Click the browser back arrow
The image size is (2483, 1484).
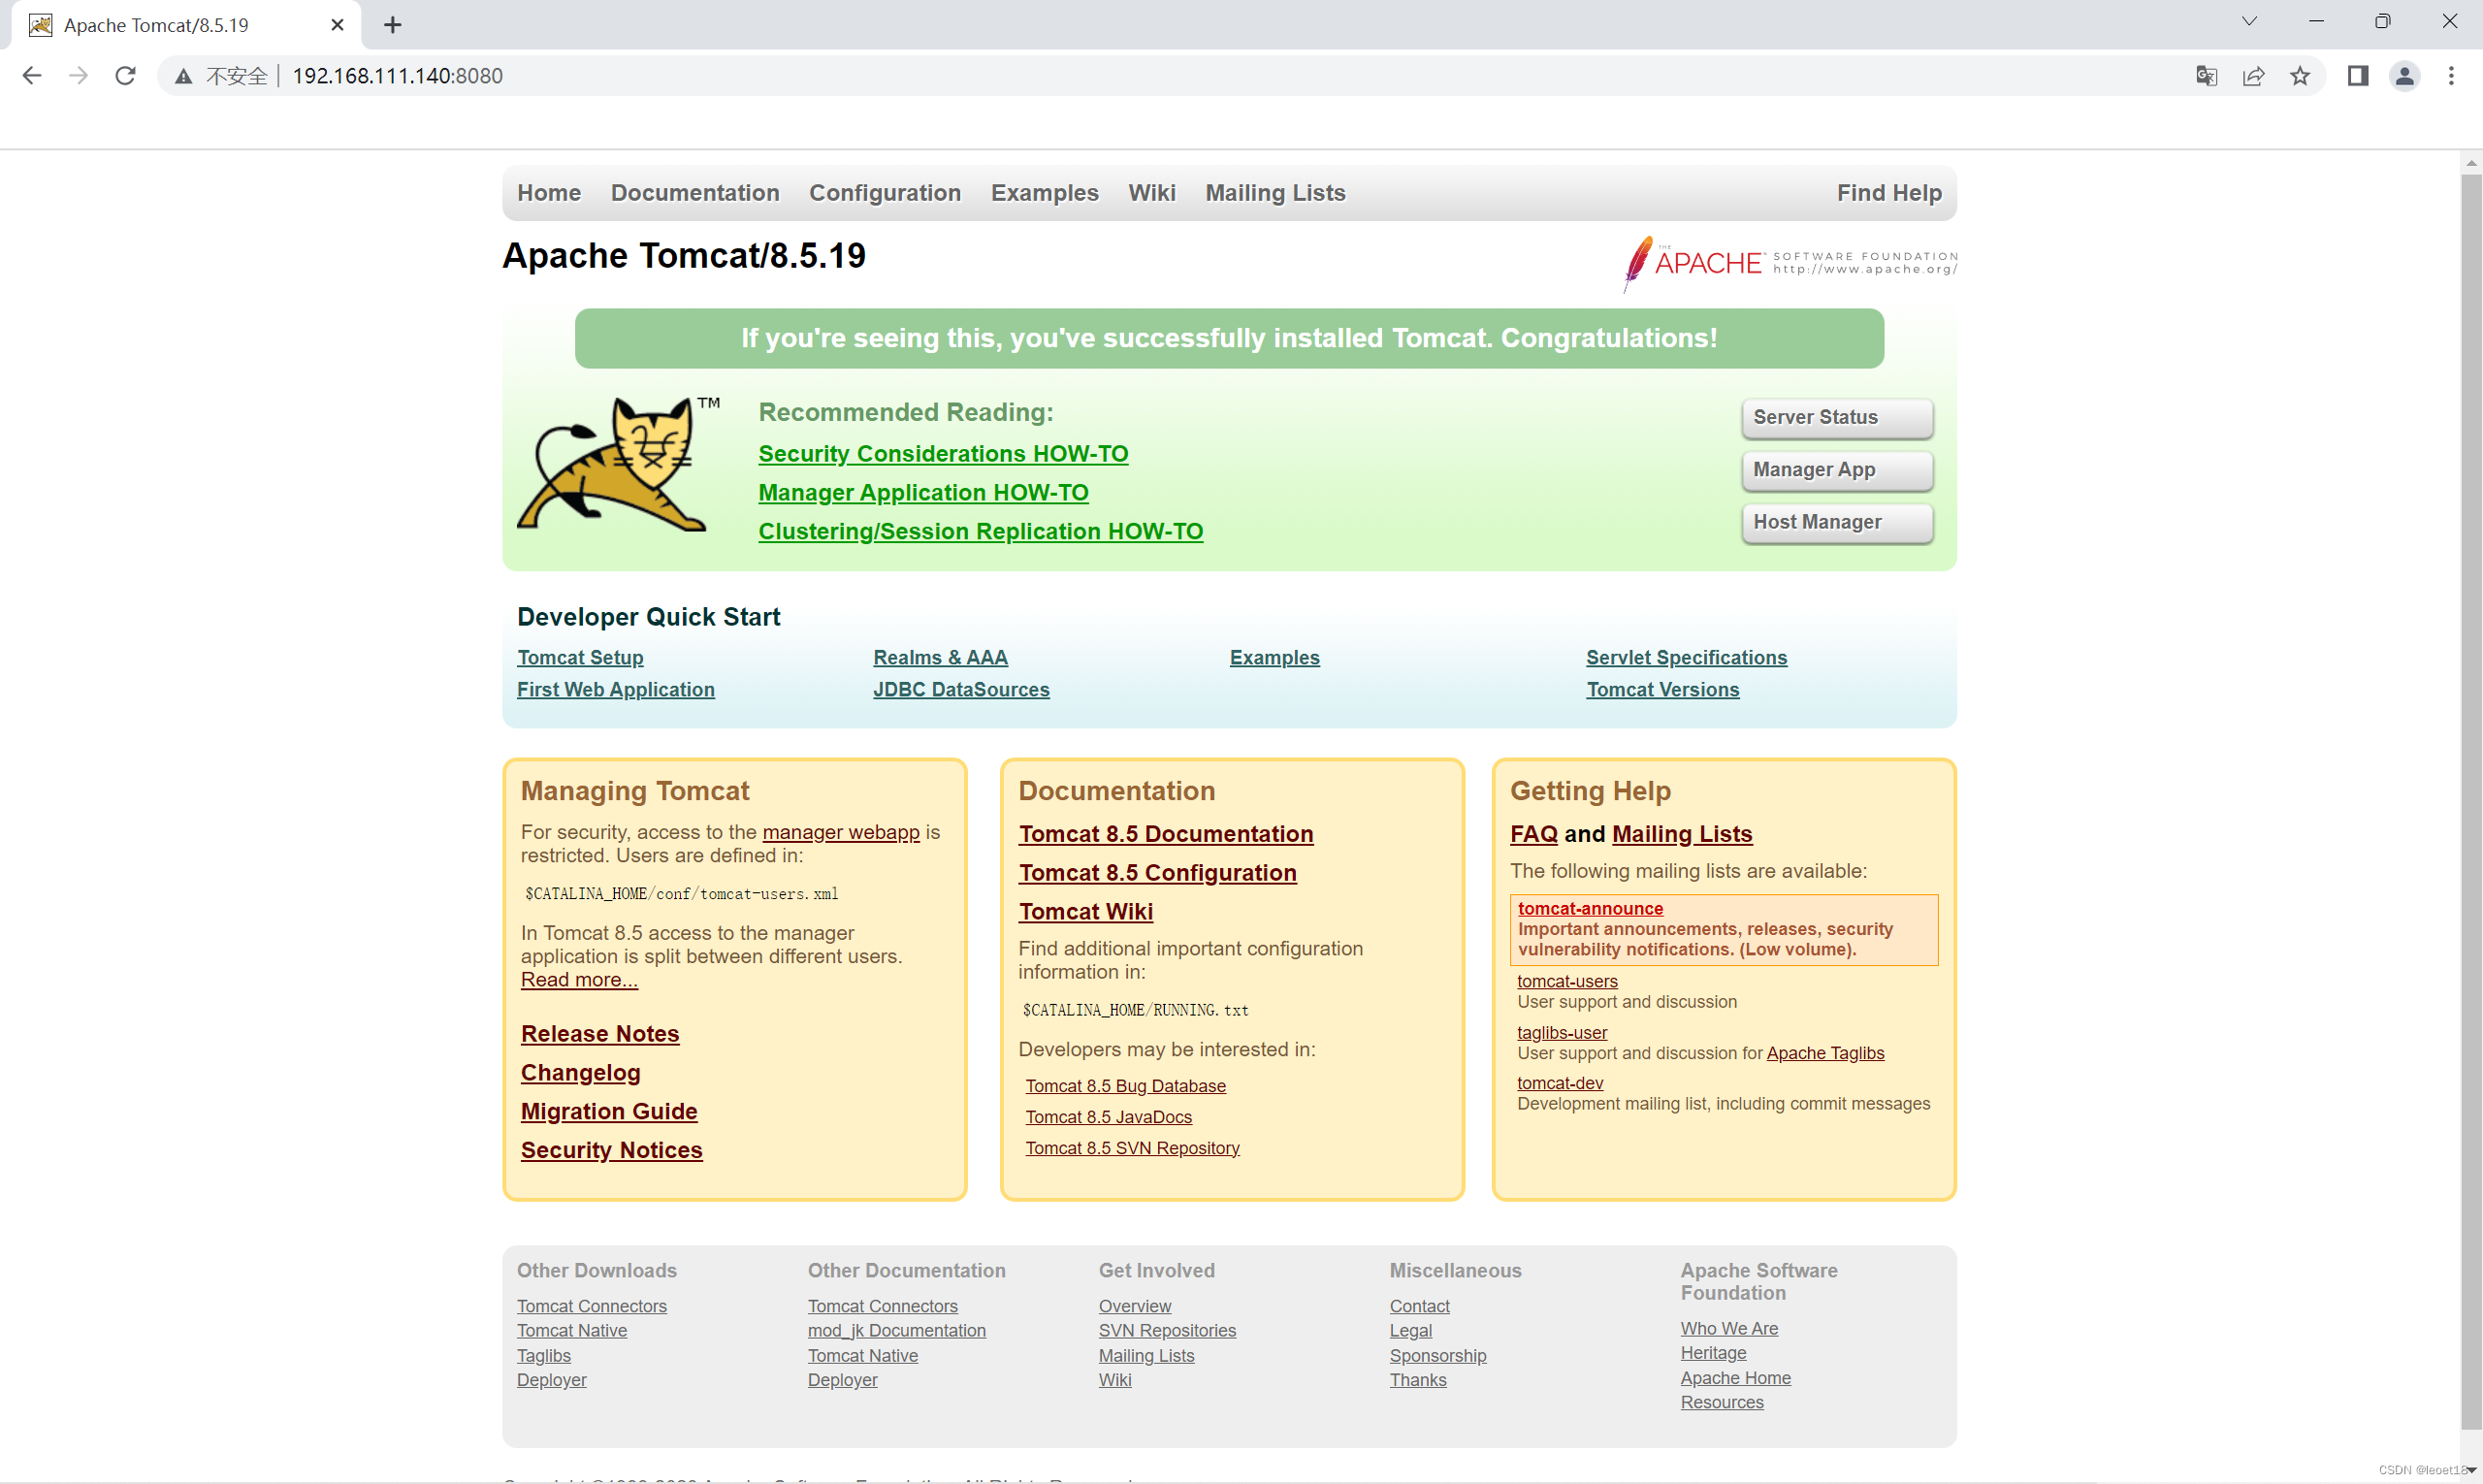pyautogui.click(x=31, y=76)
